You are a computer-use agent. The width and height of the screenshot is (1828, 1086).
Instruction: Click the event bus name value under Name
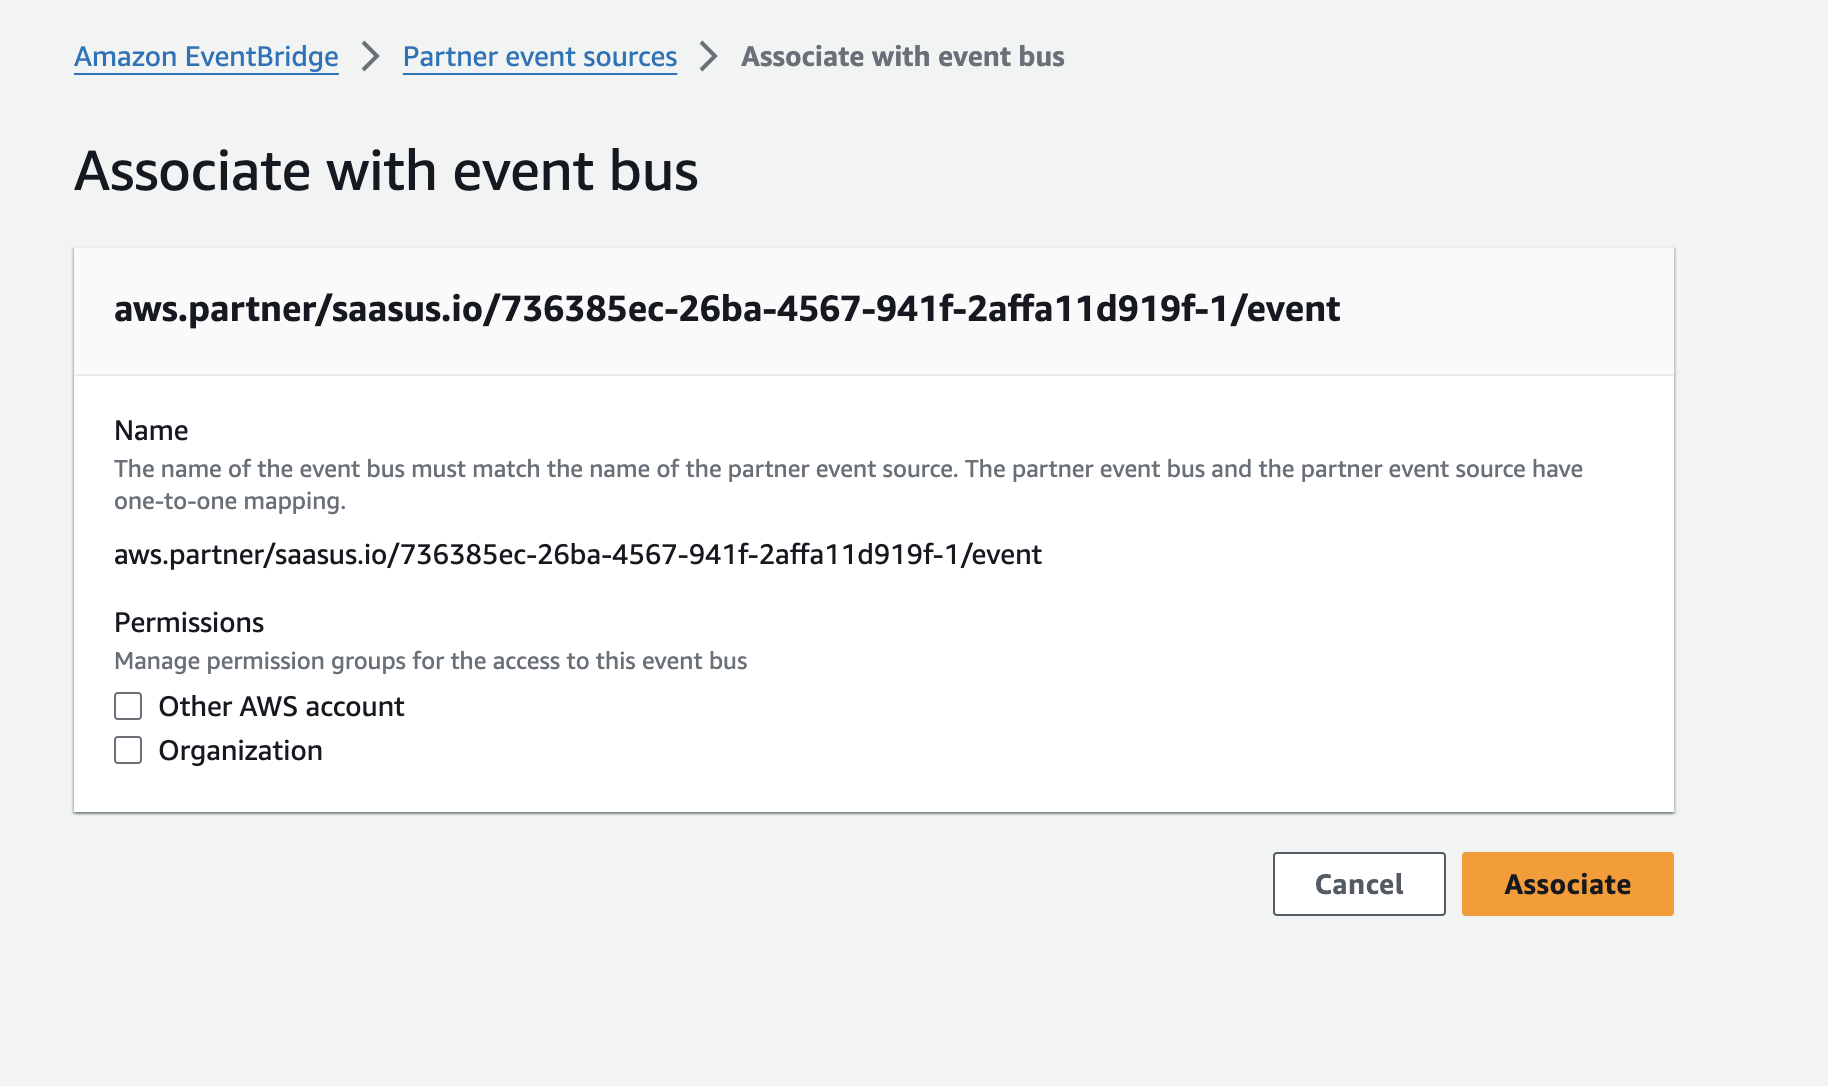pos(578,554)
